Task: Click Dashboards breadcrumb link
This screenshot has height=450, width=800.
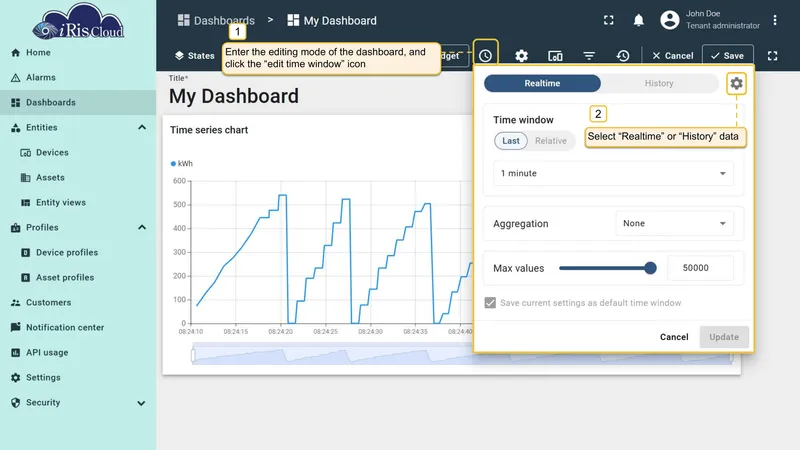Action: click(x=216, y=20)
